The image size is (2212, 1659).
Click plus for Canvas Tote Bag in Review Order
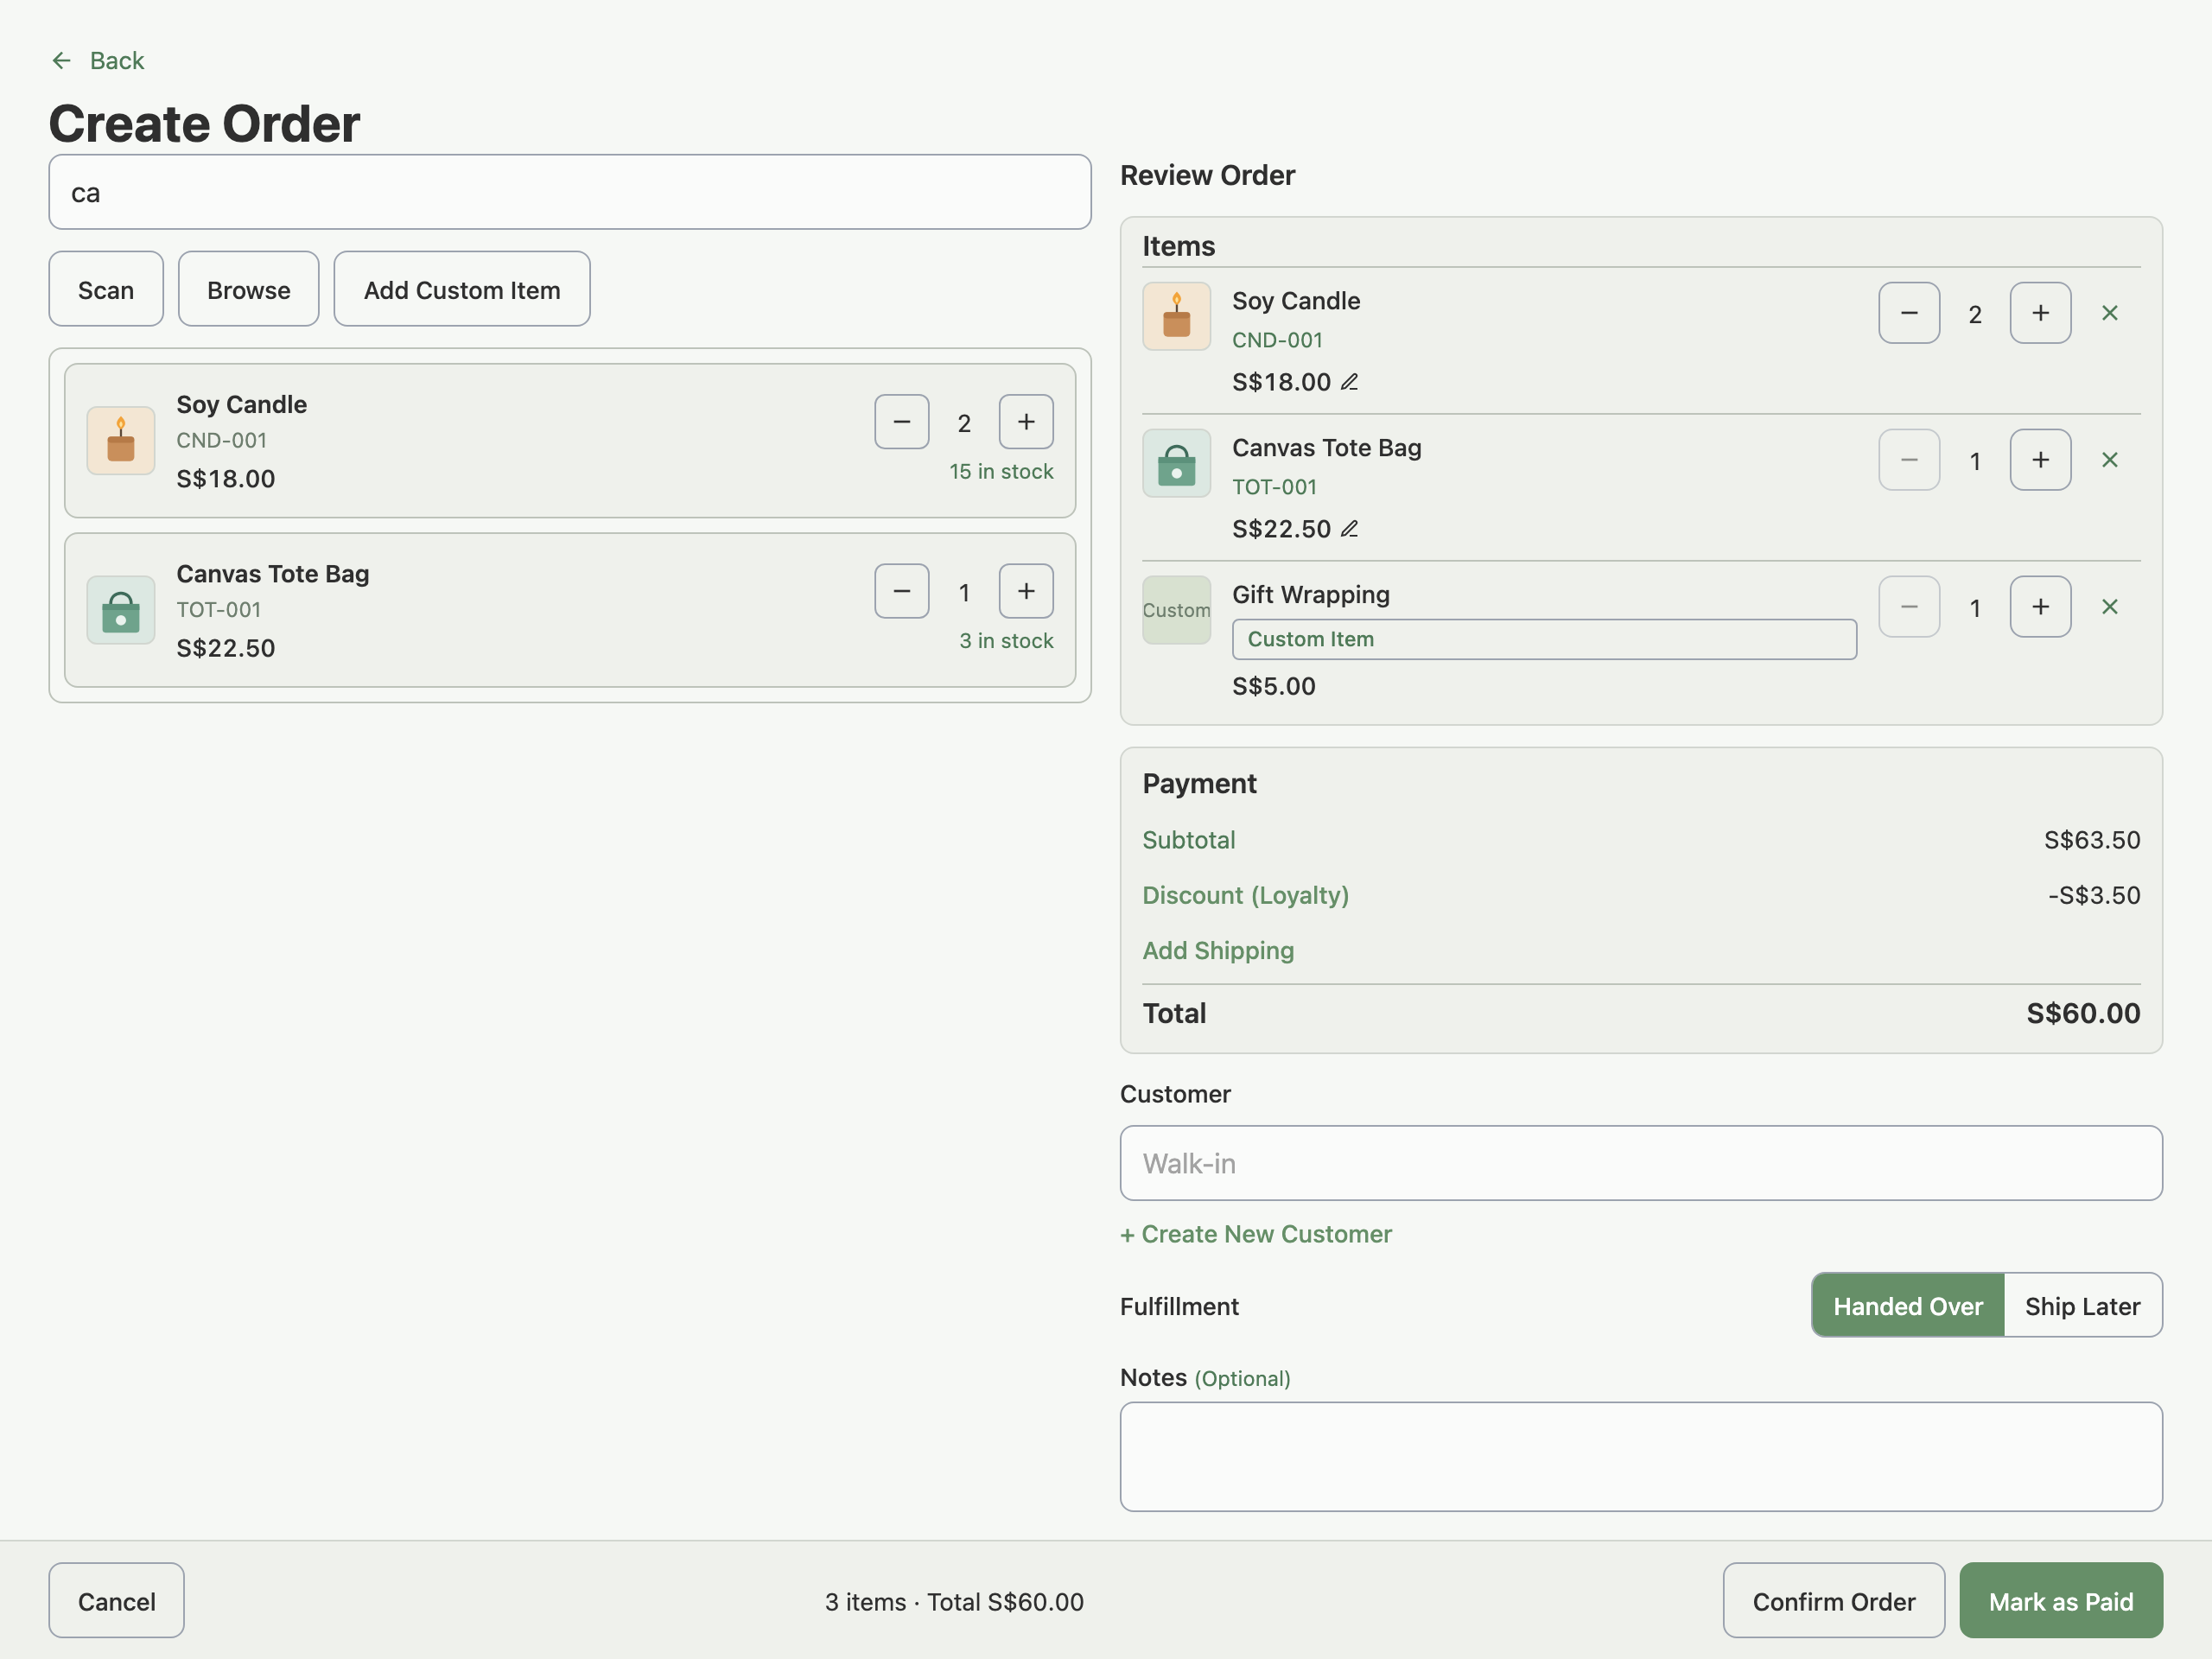tap(2040, 460)
